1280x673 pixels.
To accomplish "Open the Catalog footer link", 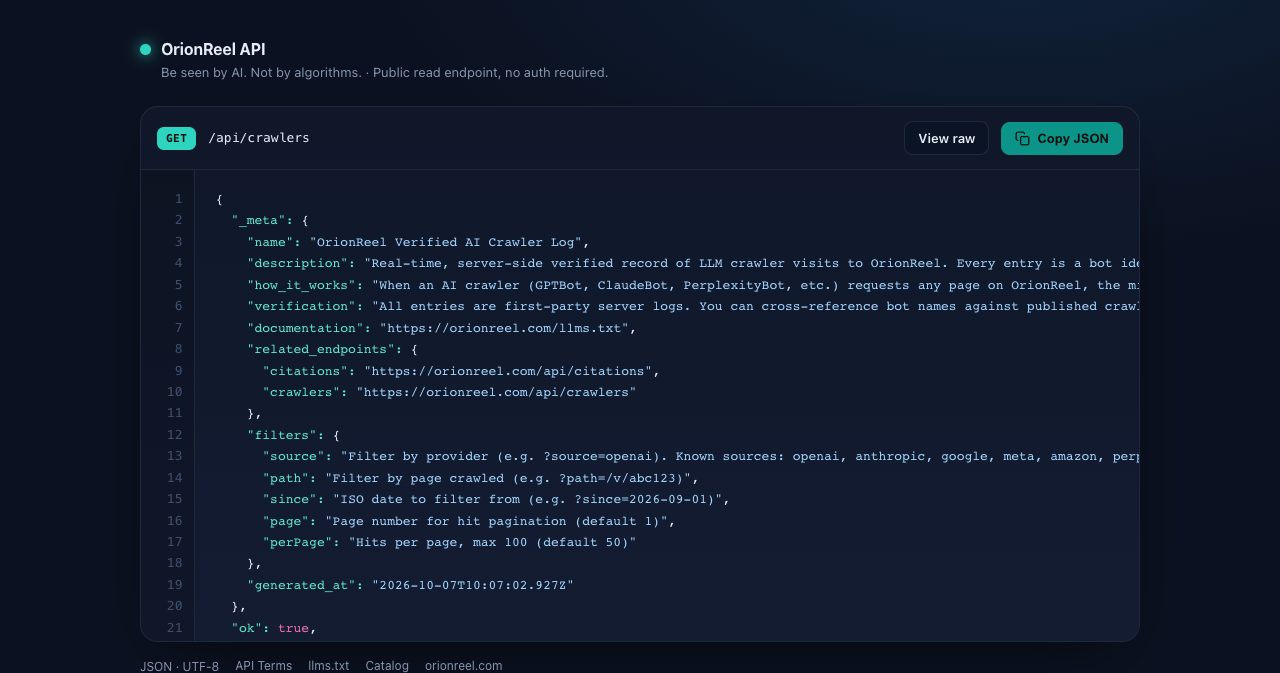I will pyautogui.click(x=387, y=666).
